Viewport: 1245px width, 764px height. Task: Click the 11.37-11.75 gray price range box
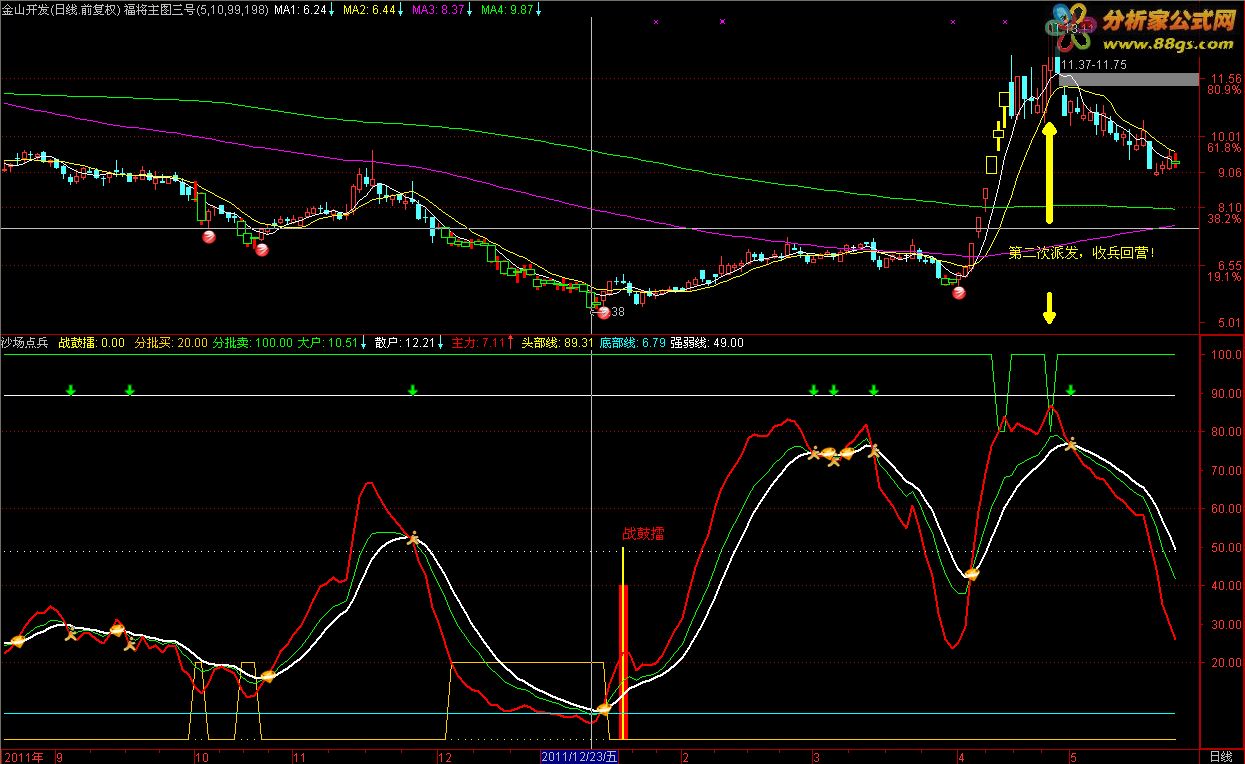[1127, 78]
